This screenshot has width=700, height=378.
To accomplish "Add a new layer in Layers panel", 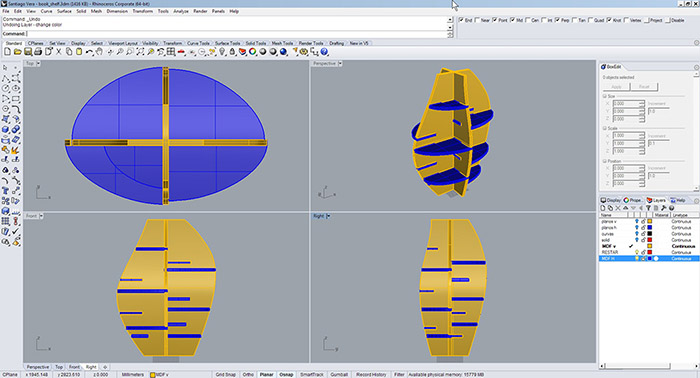I will point(603,208).
